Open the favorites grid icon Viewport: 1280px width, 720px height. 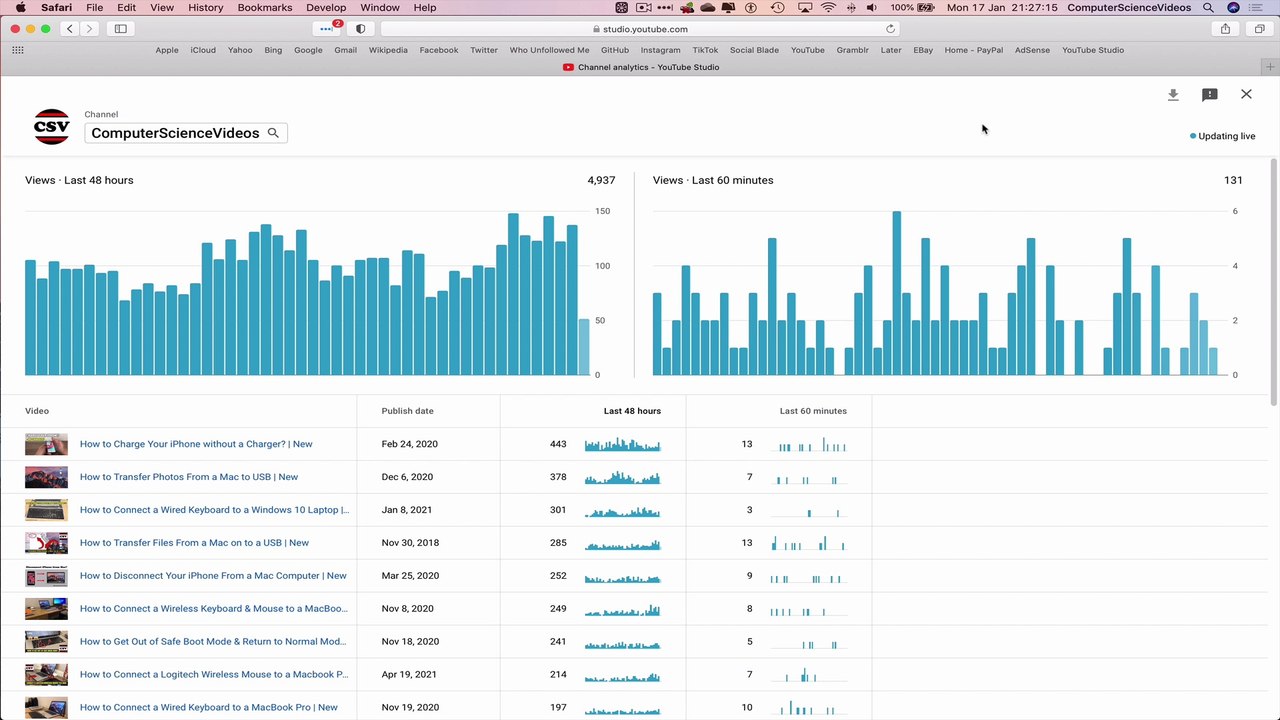17,50
